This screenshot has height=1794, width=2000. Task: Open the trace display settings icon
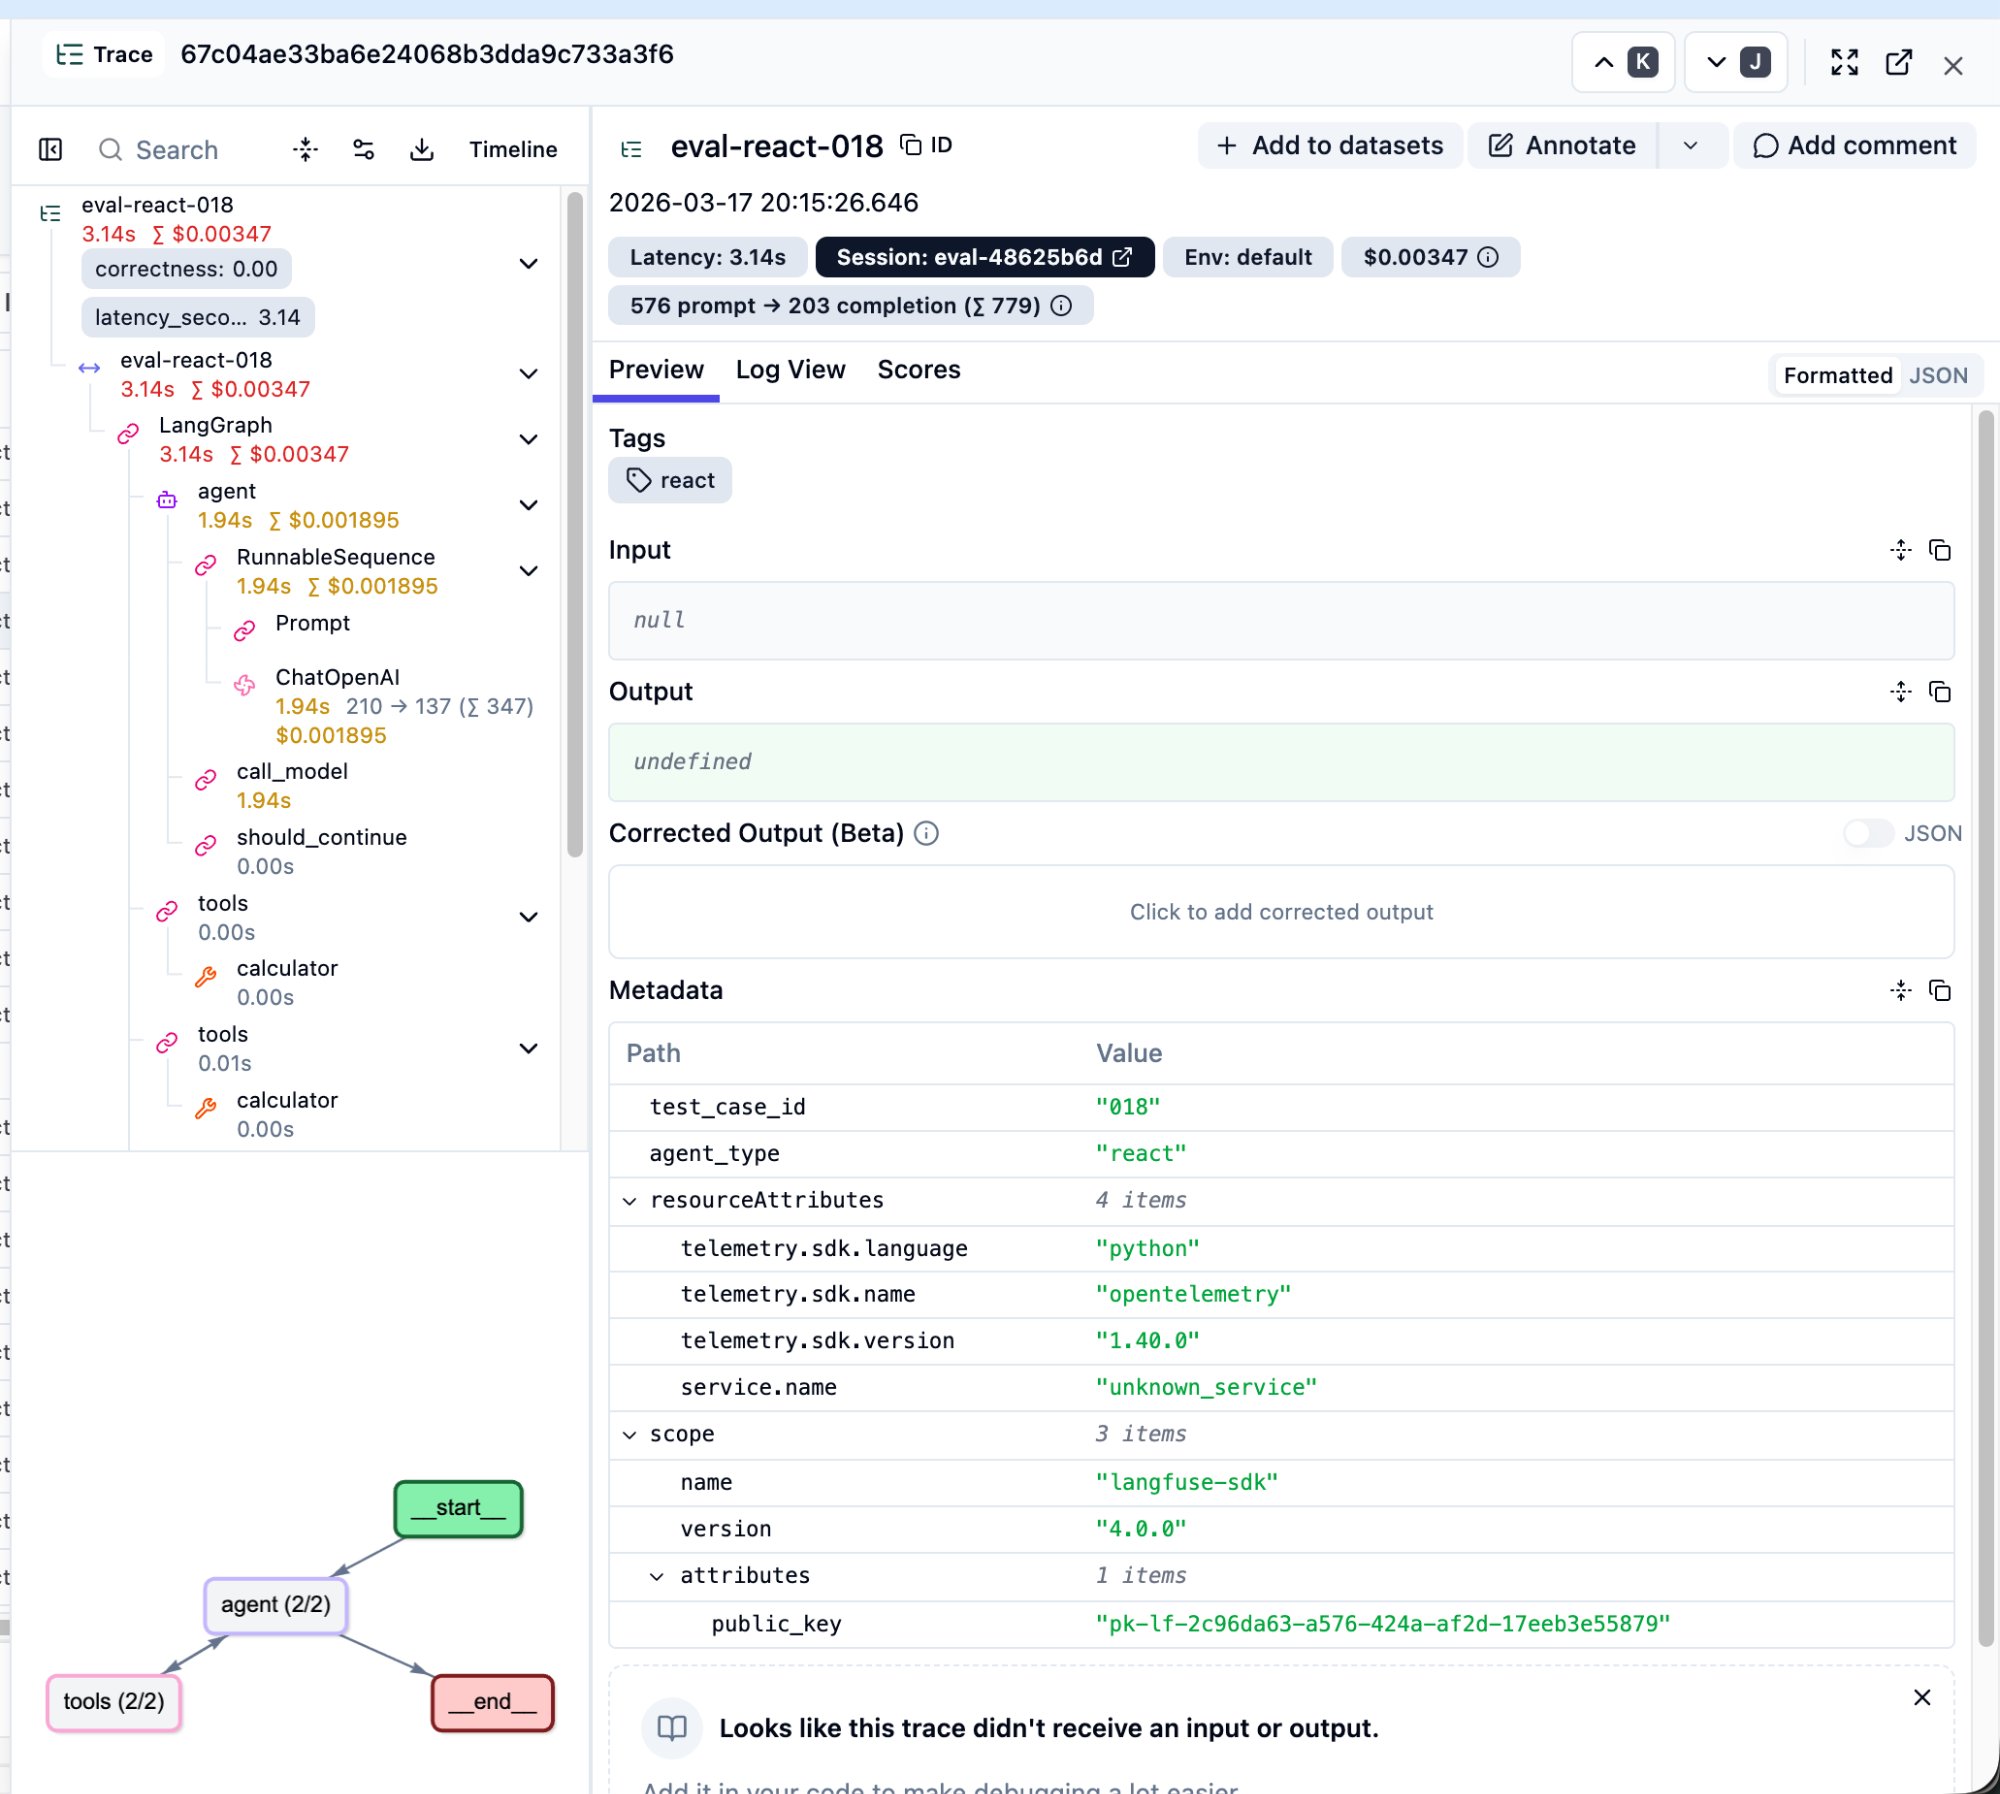tap(363, 149)
